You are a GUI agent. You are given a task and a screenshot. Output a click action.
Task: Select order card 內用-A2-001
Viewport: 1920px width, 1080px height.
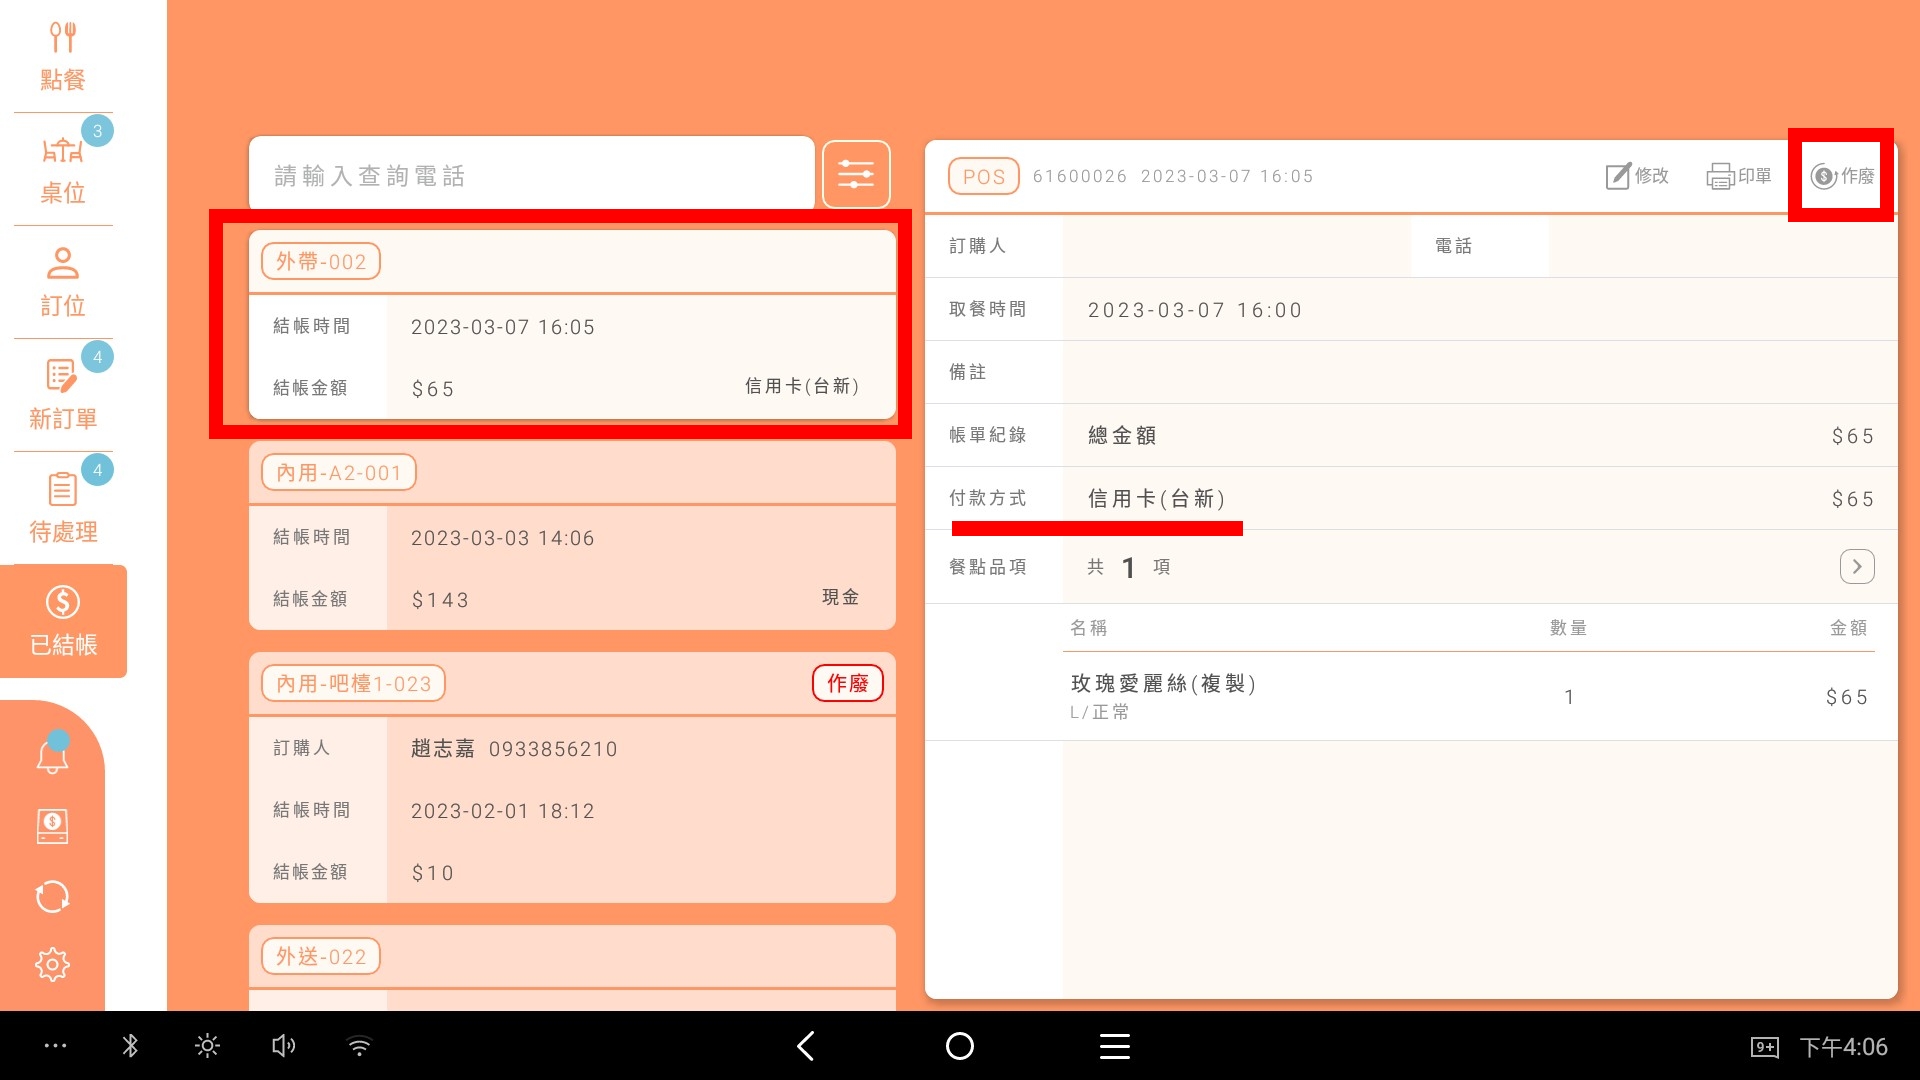571,536
